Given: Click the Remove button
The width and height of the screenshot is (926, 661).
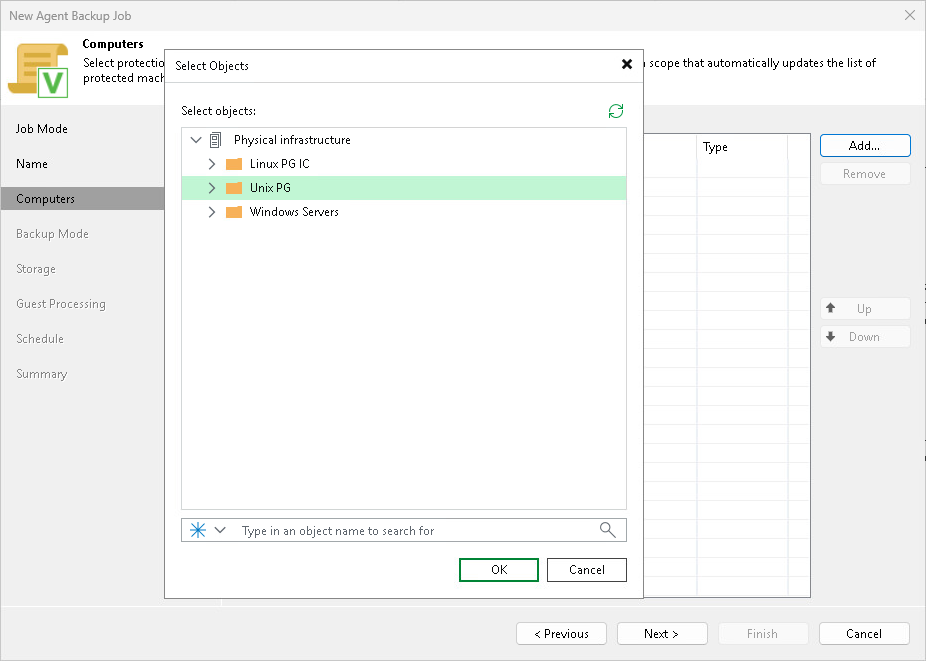Looking at the screenshot, I should pyautogui.click(x=865, y=174).
